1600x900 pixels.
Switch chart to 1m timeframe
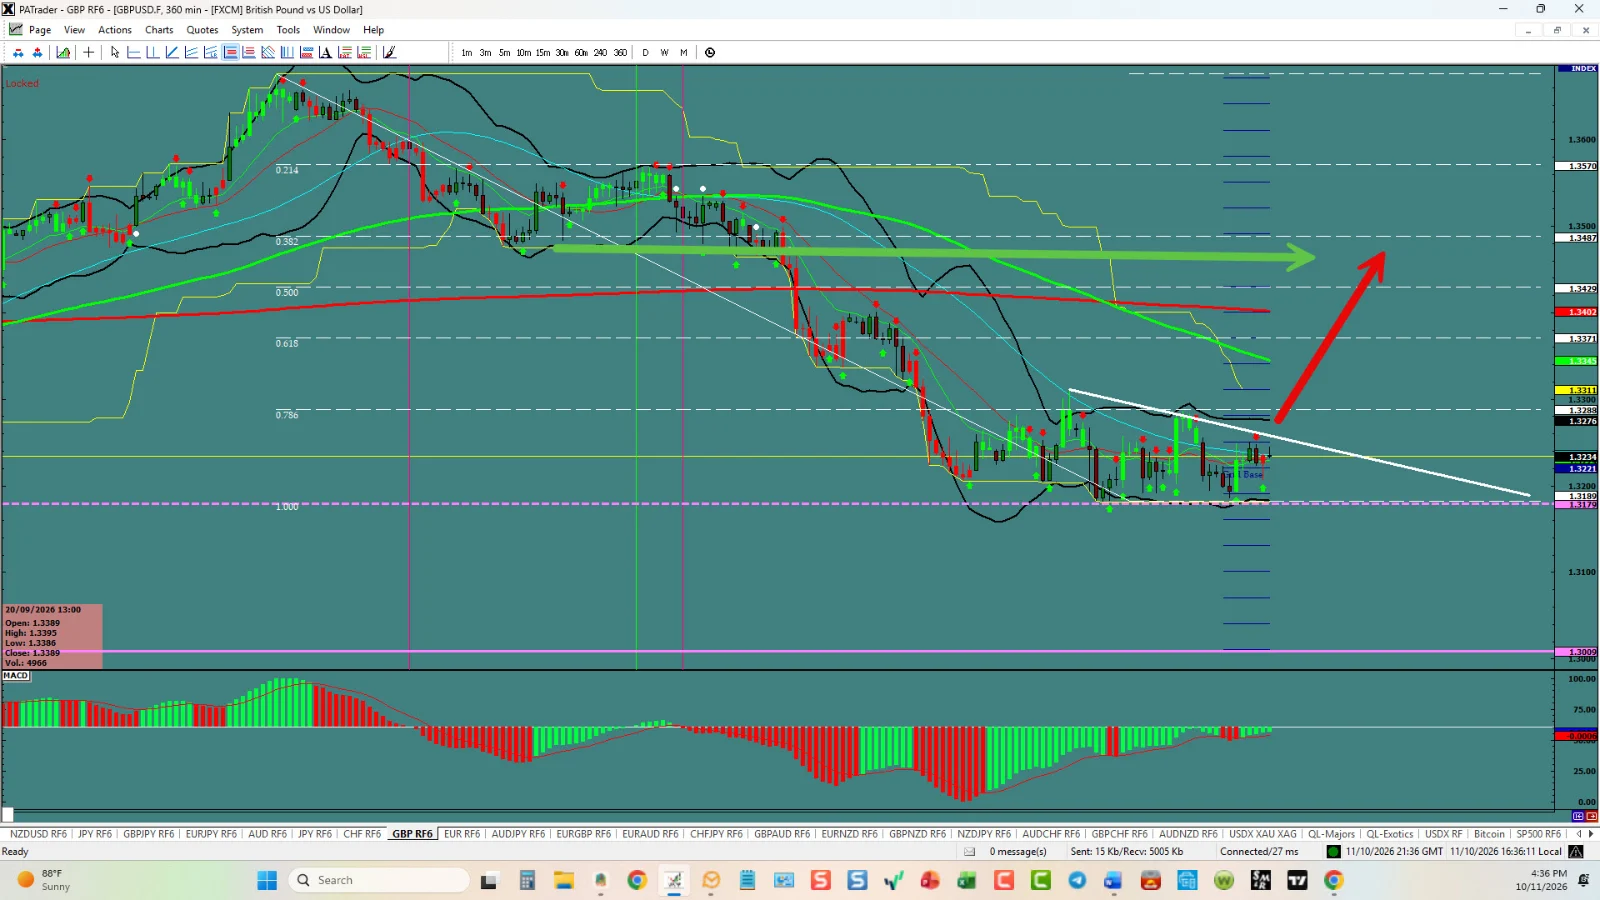(466, 53)
